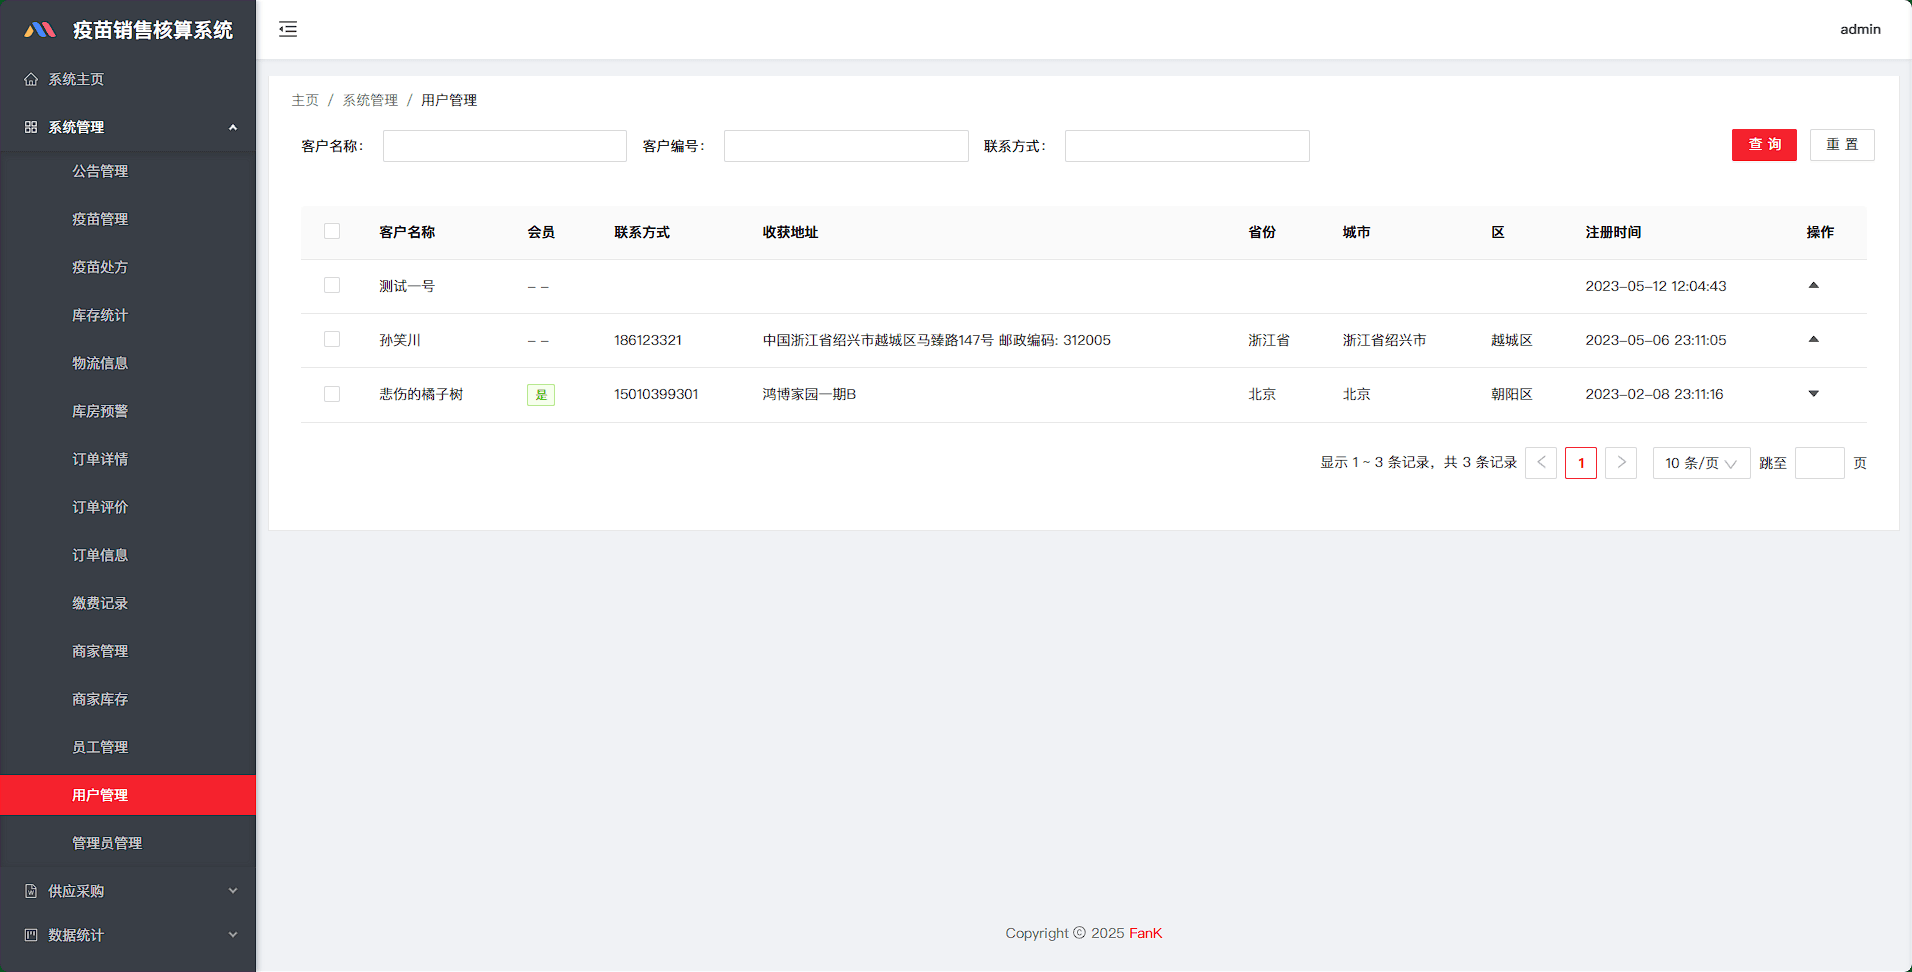This screenshot has height=972, width=1912.
Task: Select the checkbox for 悲伤的橘子树 row
Action: [332, 394]
